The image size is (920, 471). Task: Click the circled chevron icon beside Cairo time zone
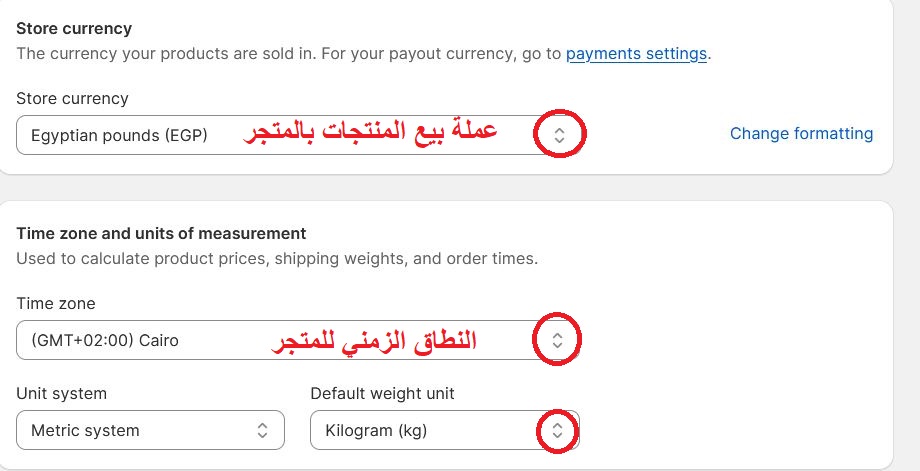tap(557, 340)
